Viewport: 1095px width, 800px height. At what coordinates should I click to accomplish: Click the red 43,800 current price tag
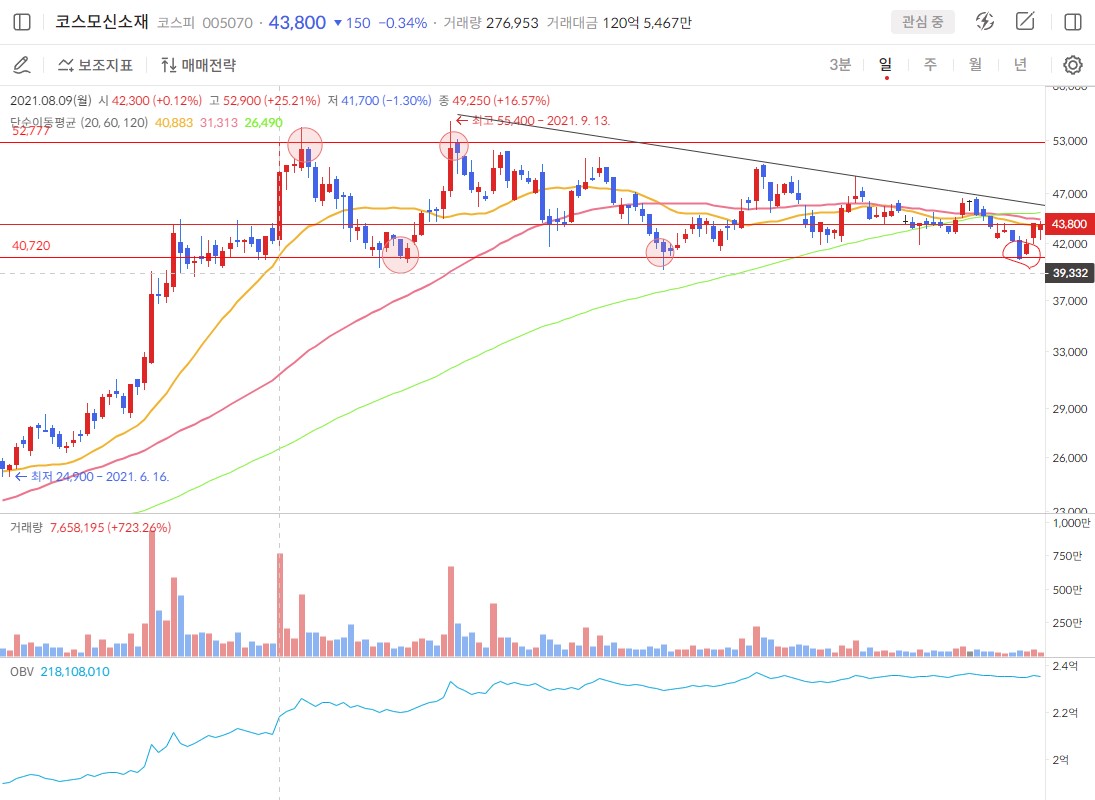coord(1069,224)
